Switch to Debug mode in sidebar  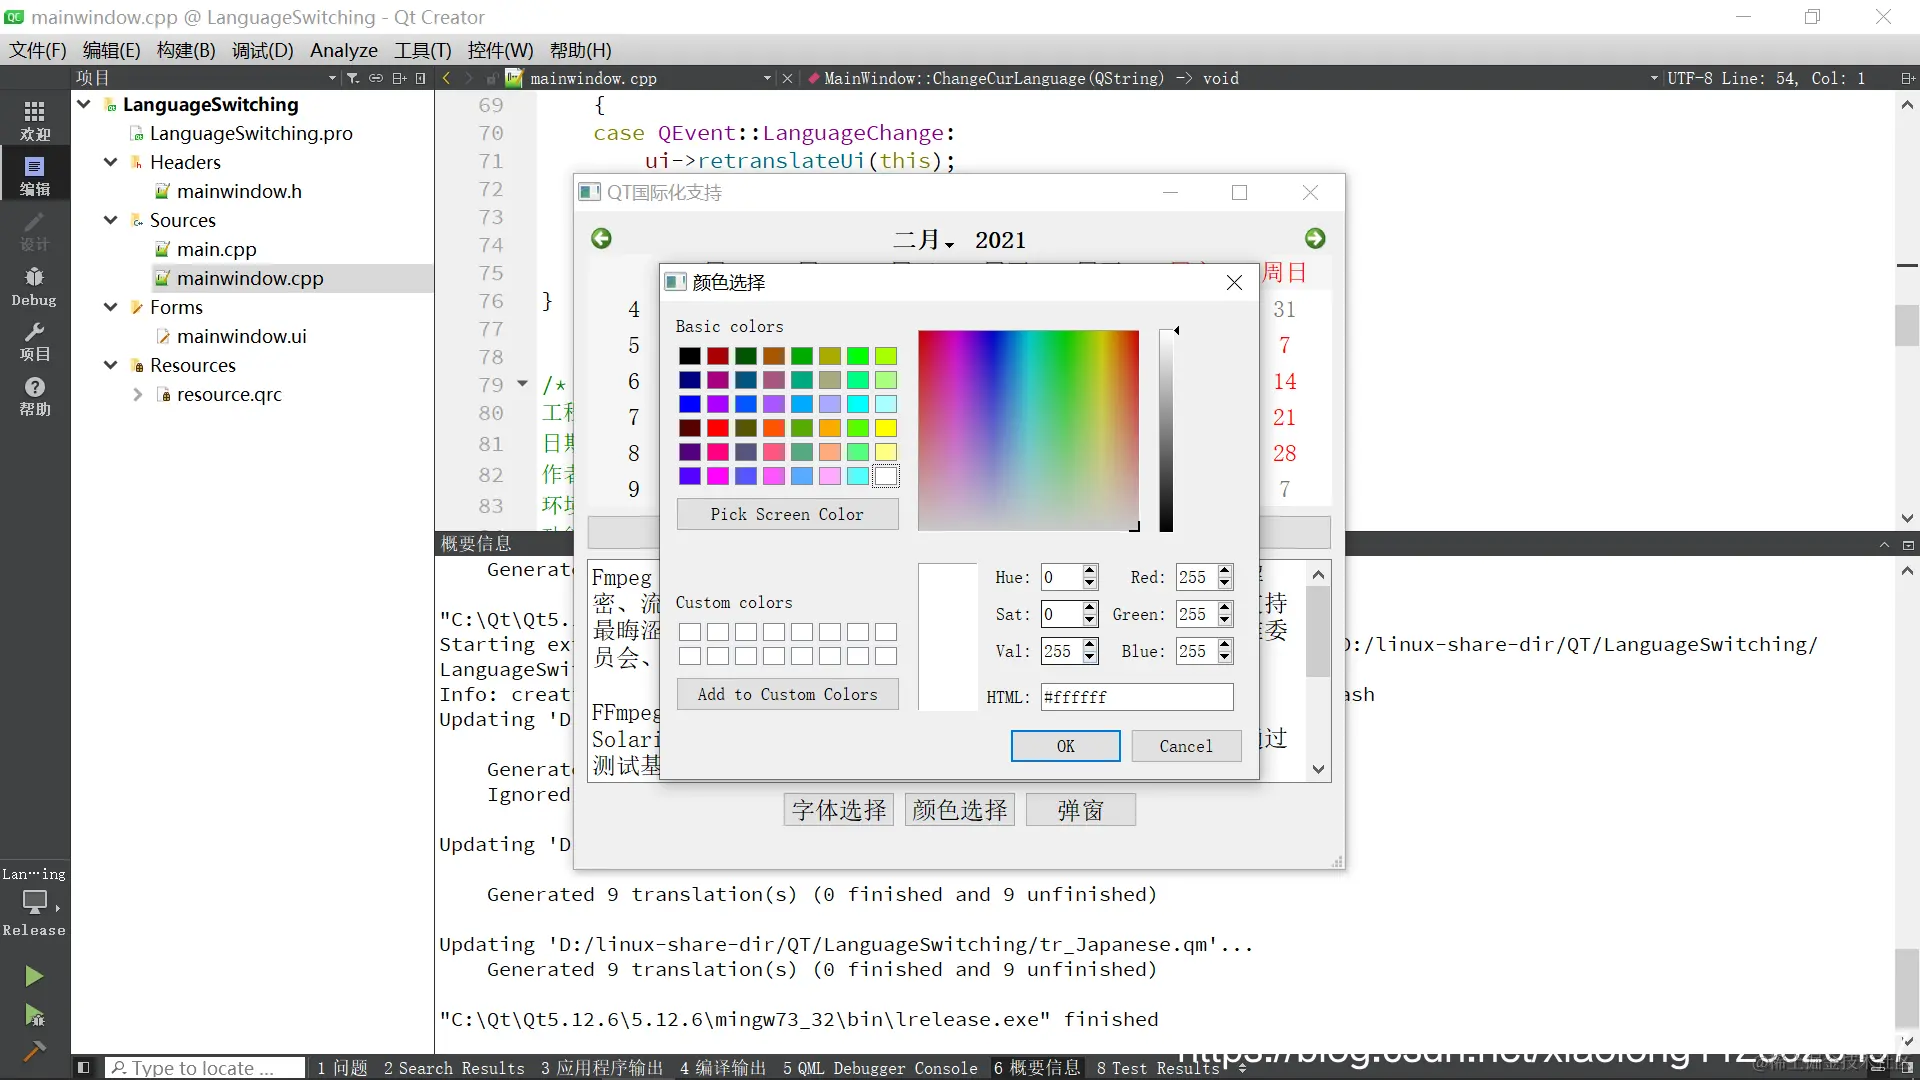pos(34,285)
